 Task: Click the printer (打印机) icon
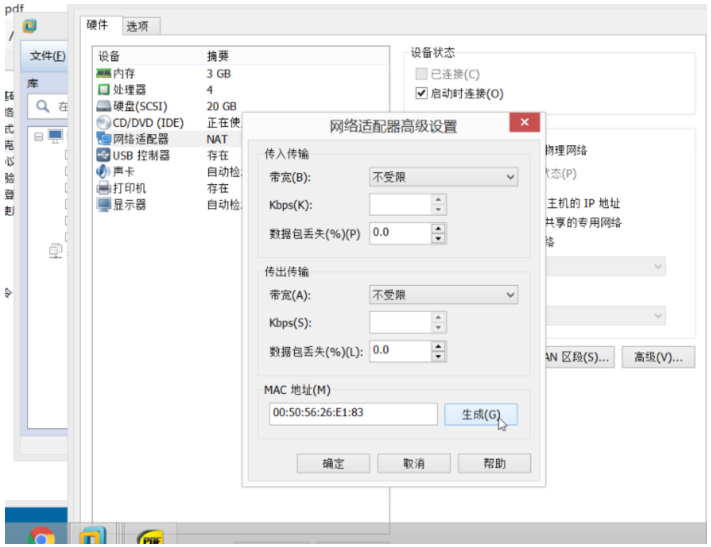tap(103, 188)
